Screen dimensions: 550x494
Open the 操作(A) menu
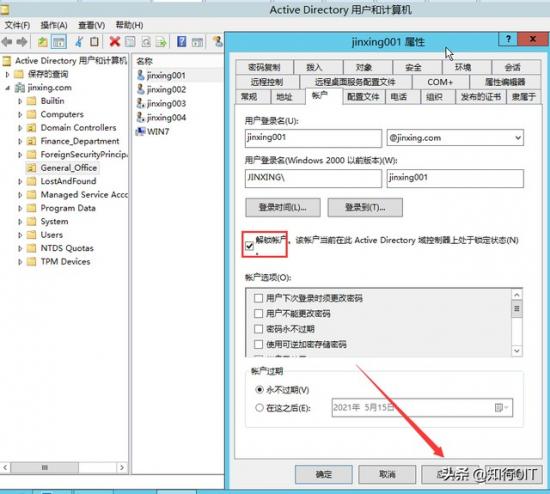pos(54,25)
